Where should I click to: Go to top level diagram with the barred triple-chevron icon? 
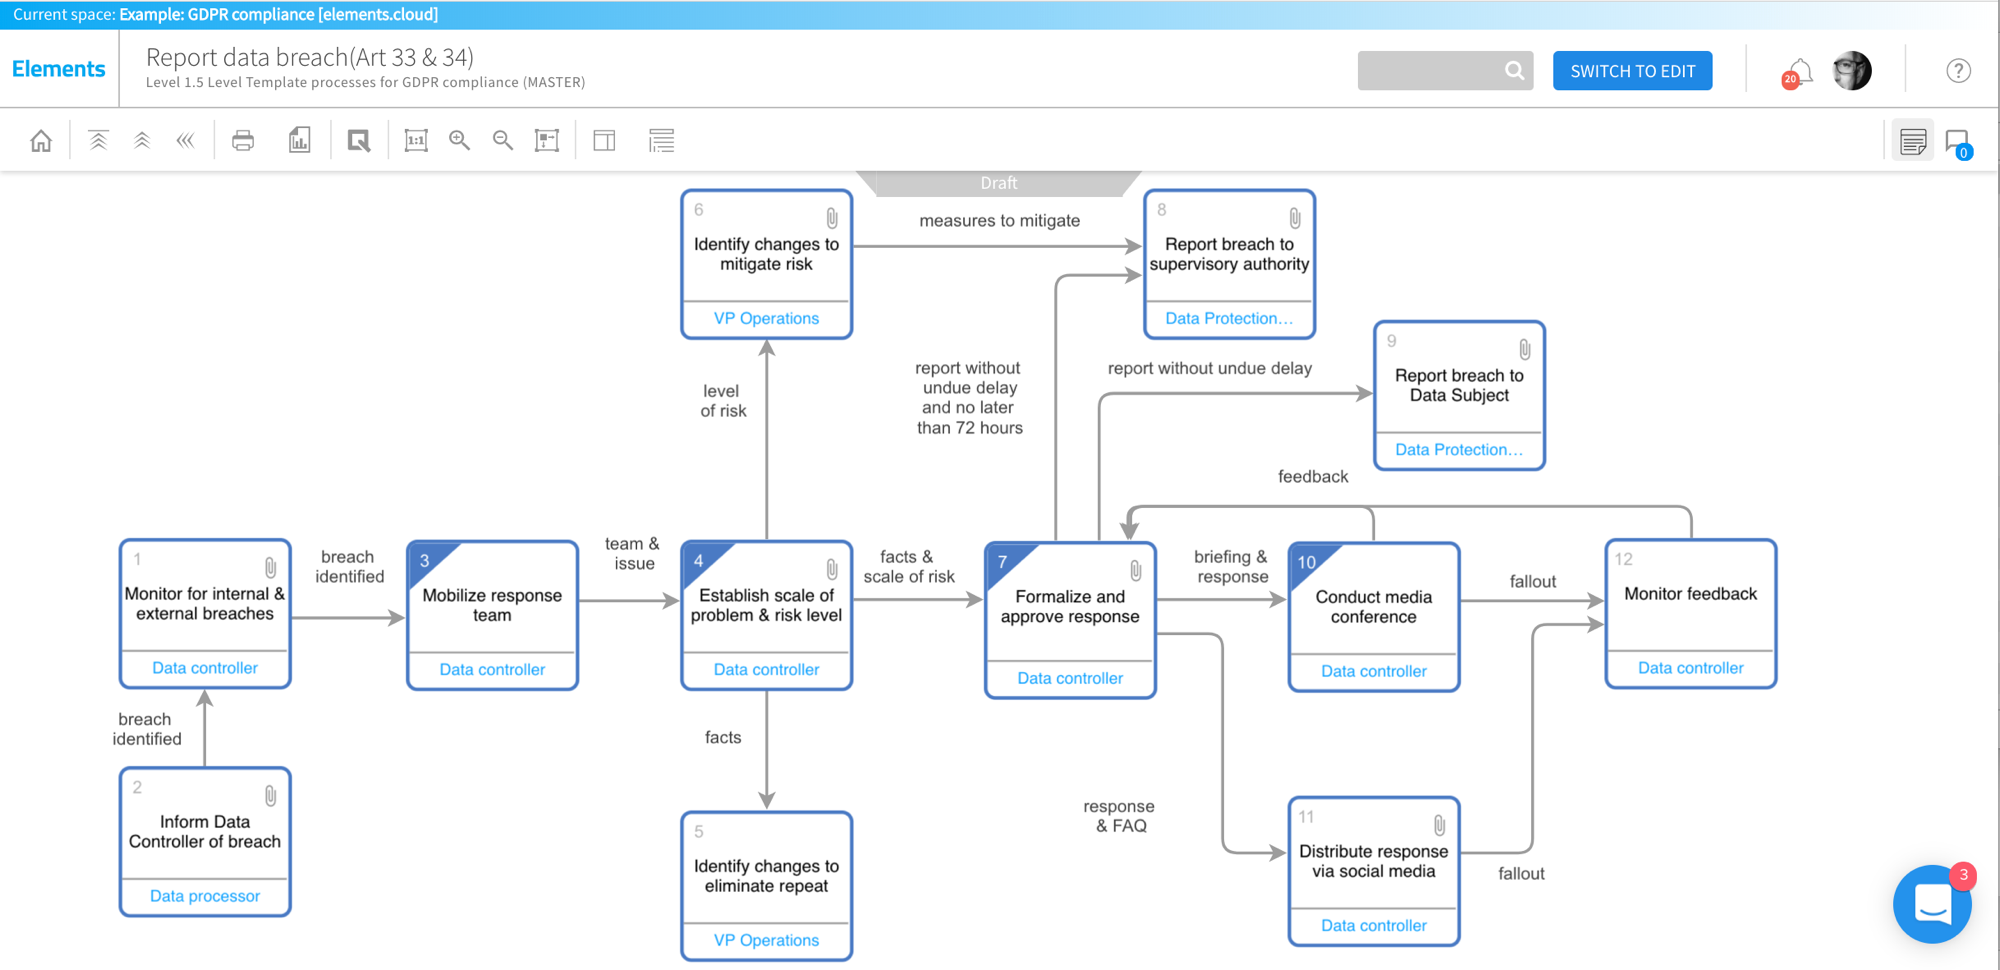(98, 141)
